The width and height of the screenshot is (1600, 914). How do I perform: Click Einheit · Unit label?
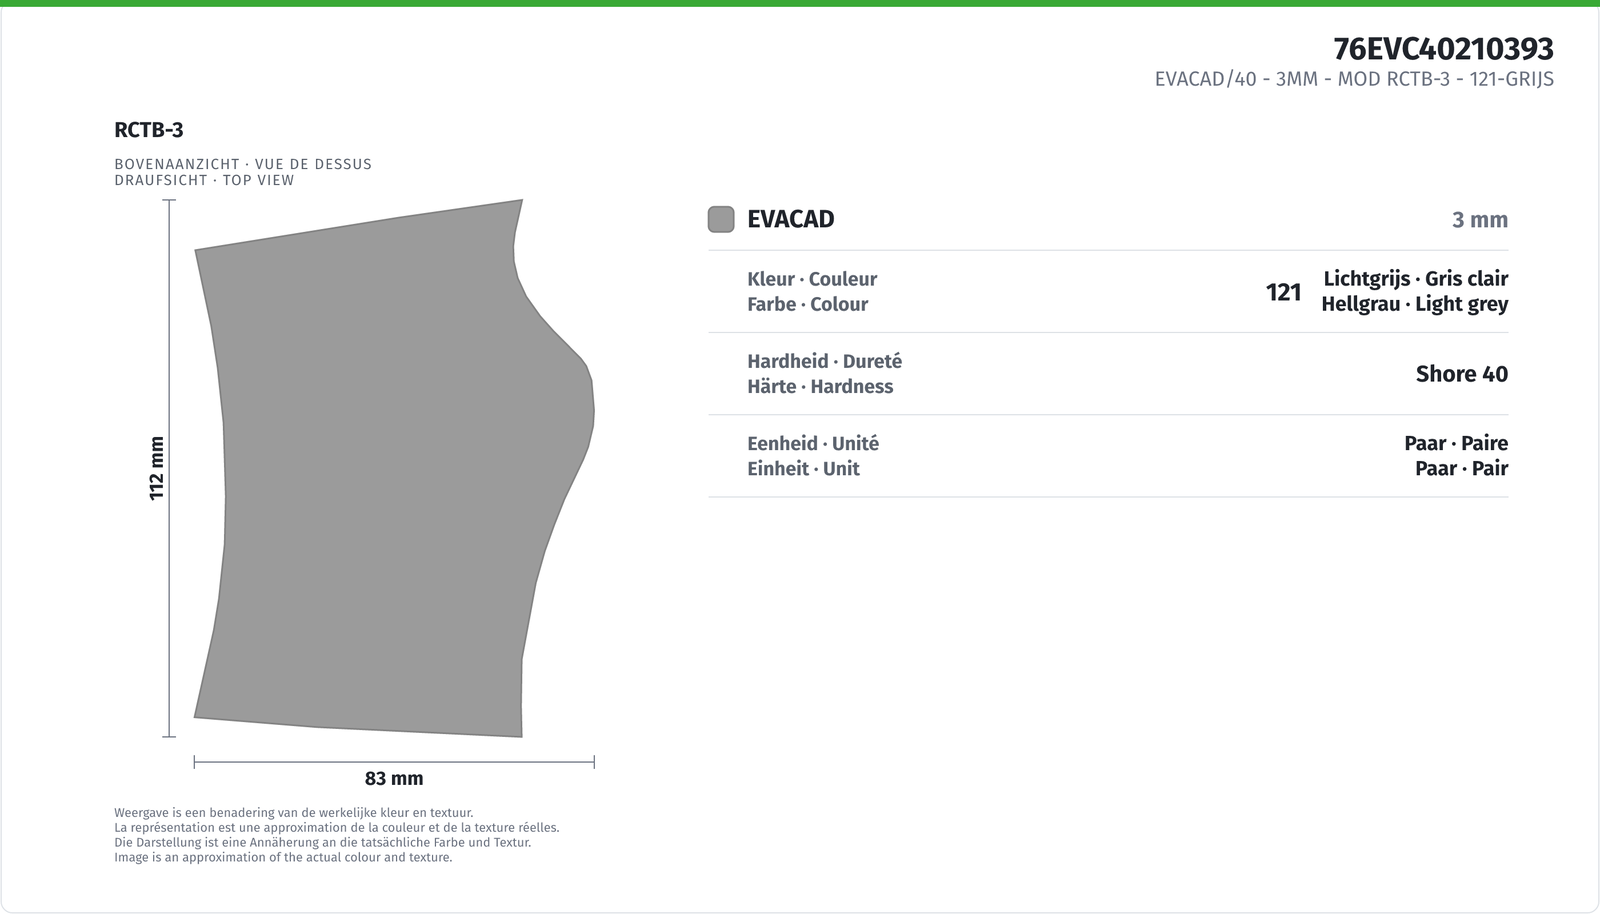pyautogui.click(x=804, y=468)
